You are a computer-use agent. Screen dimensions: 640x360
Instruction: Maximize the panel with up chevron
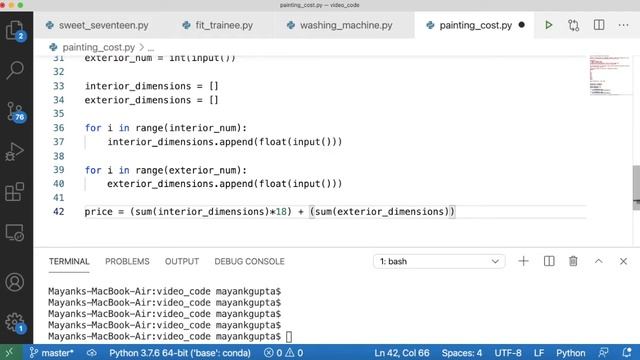[x=598, y=261]
